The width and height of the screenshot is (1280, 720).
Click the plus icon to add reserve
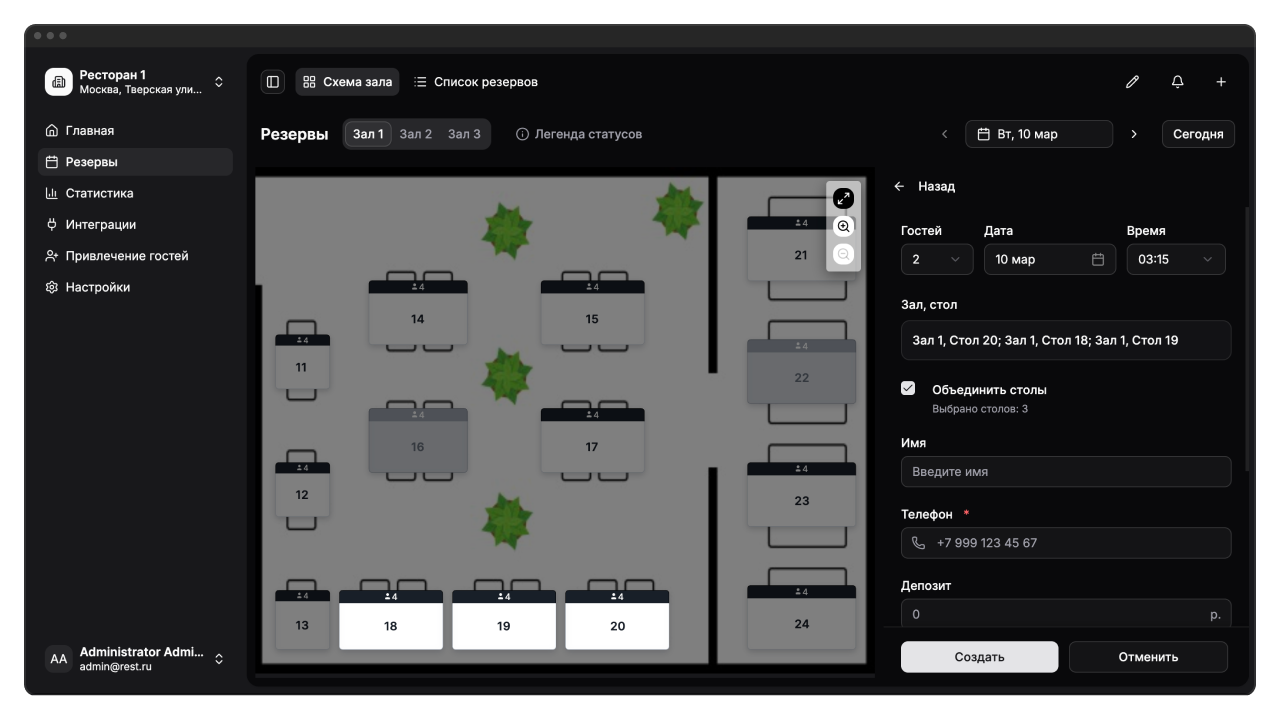1221,82
